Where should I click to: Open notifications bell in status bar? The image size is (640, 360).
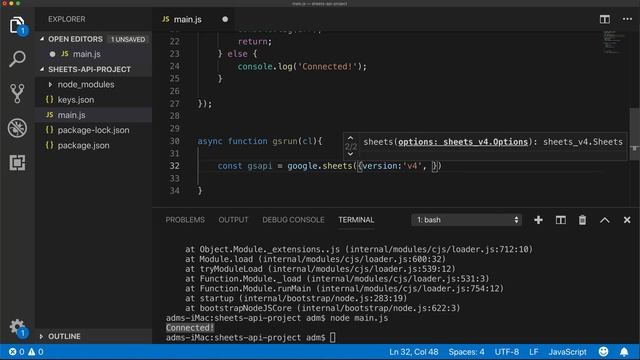pos(624,351)
